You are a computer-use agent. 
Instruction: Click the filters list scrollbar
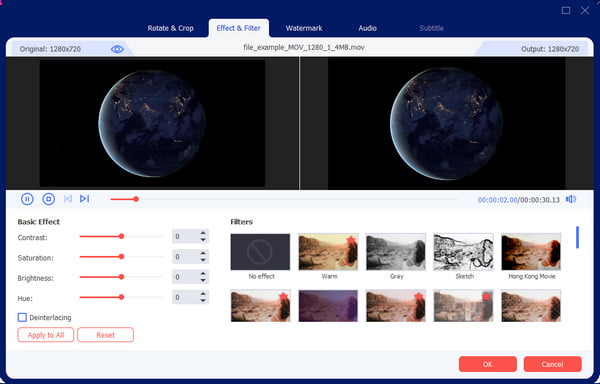point(577,237)
